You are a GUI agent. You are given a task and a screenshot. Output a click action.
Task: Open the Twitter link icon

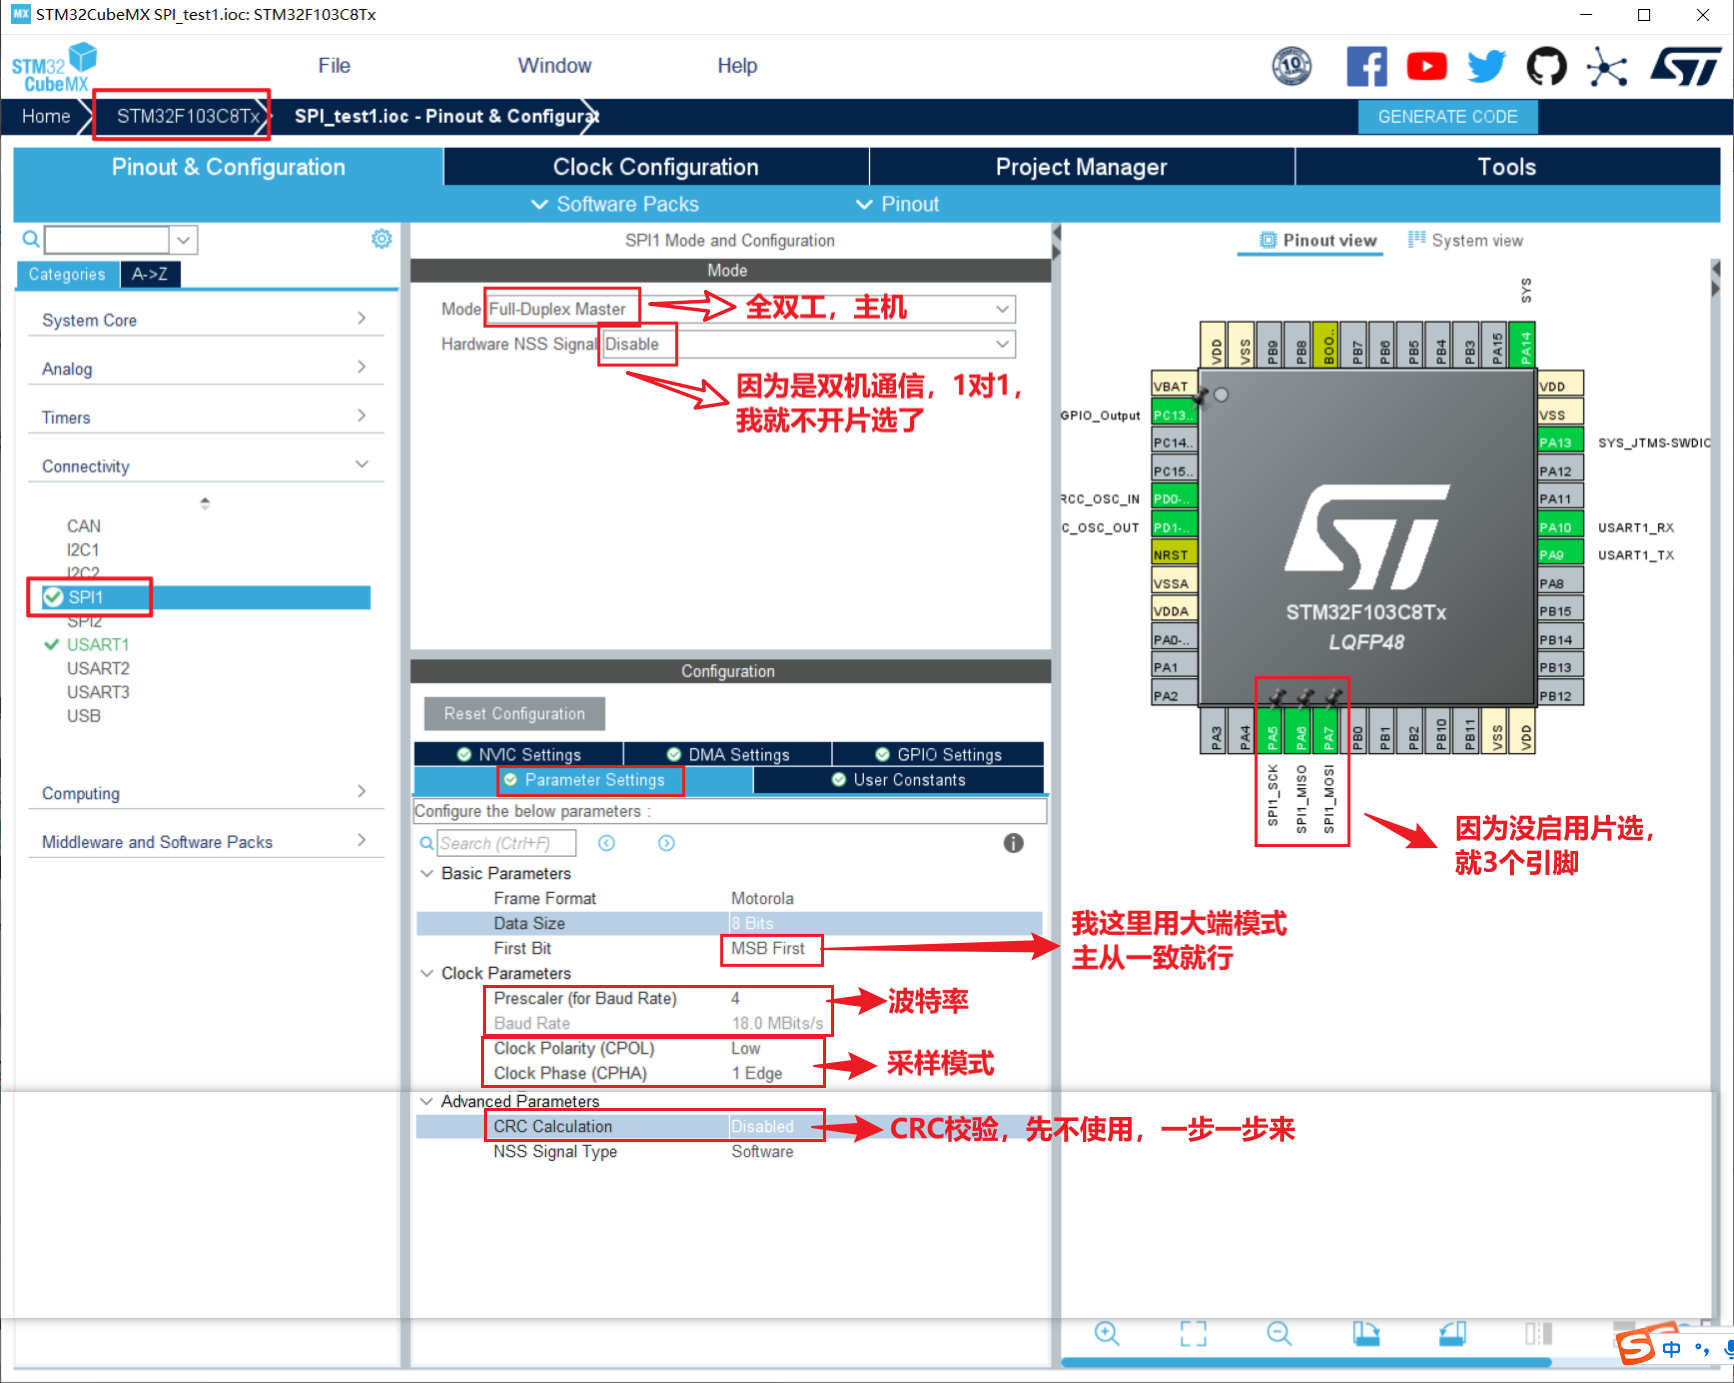click(x=1486, y=67)
